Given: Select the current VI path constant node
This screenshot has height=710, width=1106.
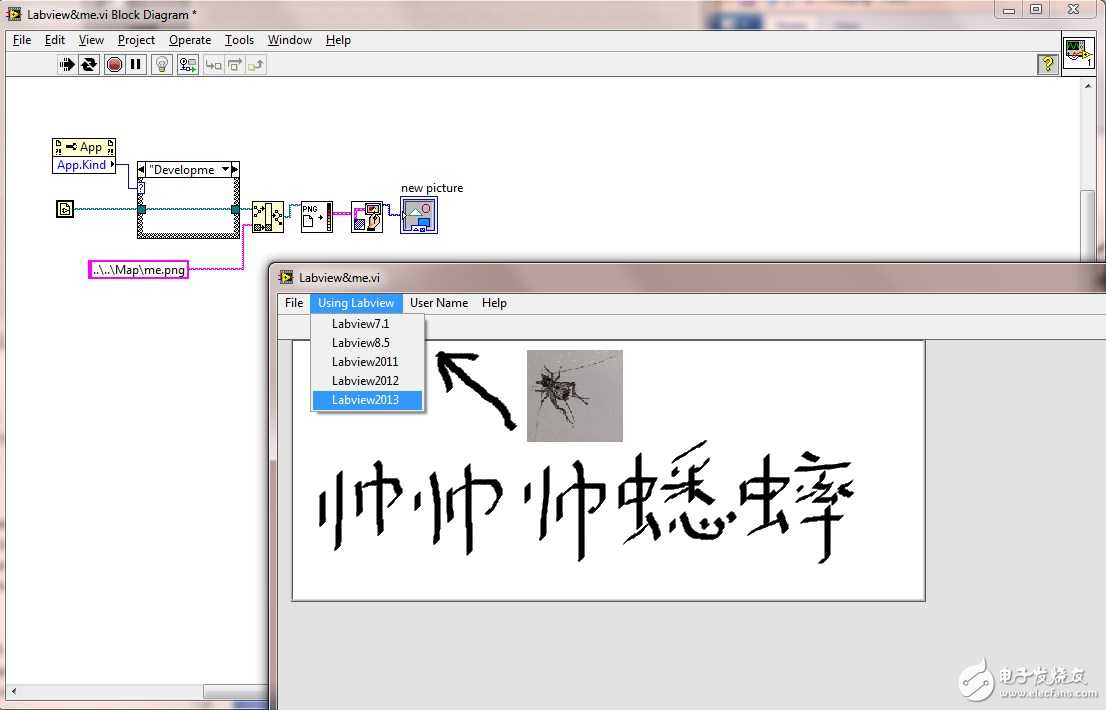Looking at the screenshot, I should (65, 209).
